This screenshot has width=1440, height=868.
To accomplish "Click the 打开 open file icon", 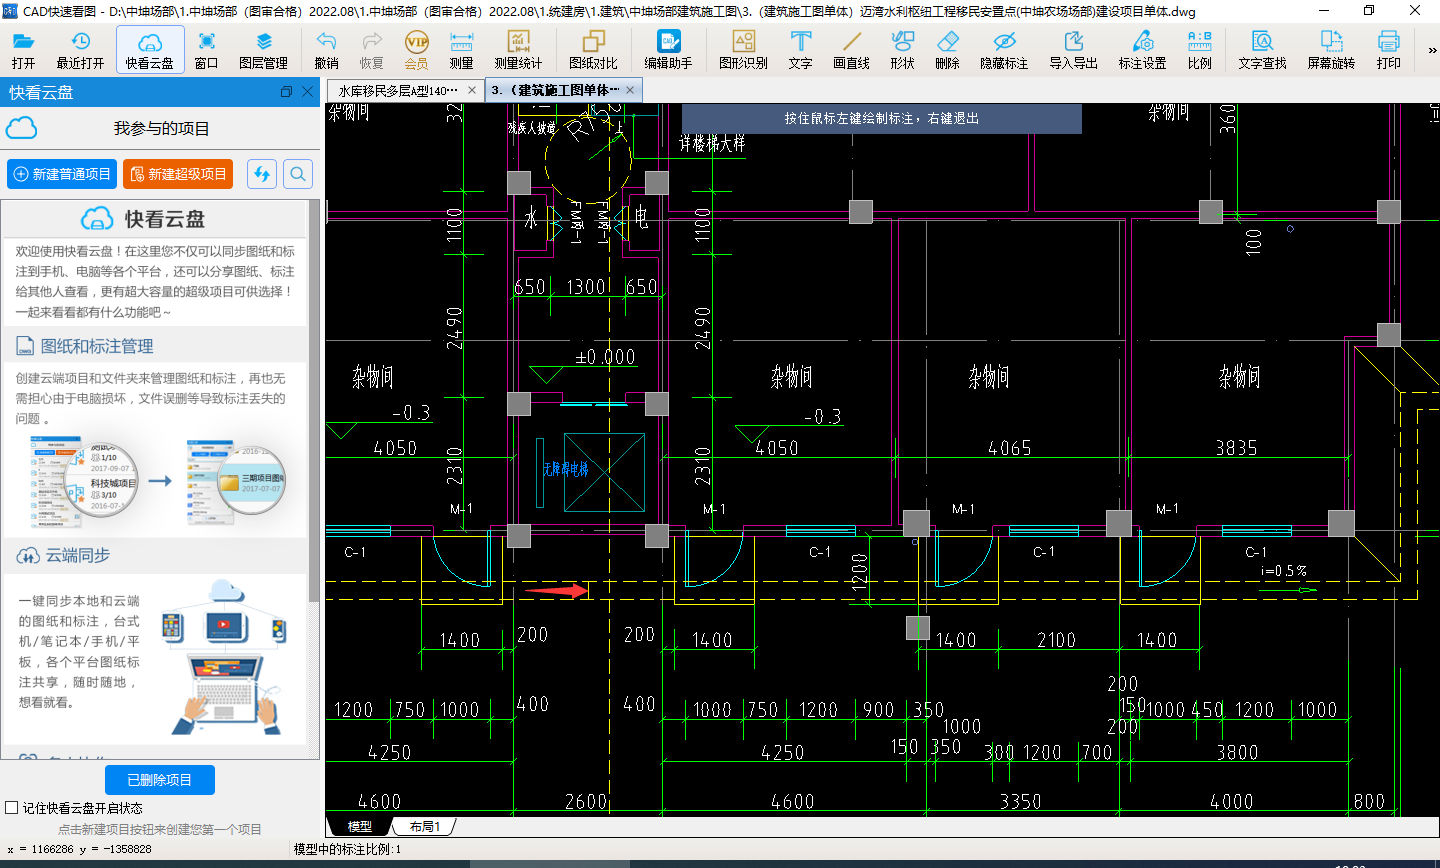I will (x=23, y=49).
